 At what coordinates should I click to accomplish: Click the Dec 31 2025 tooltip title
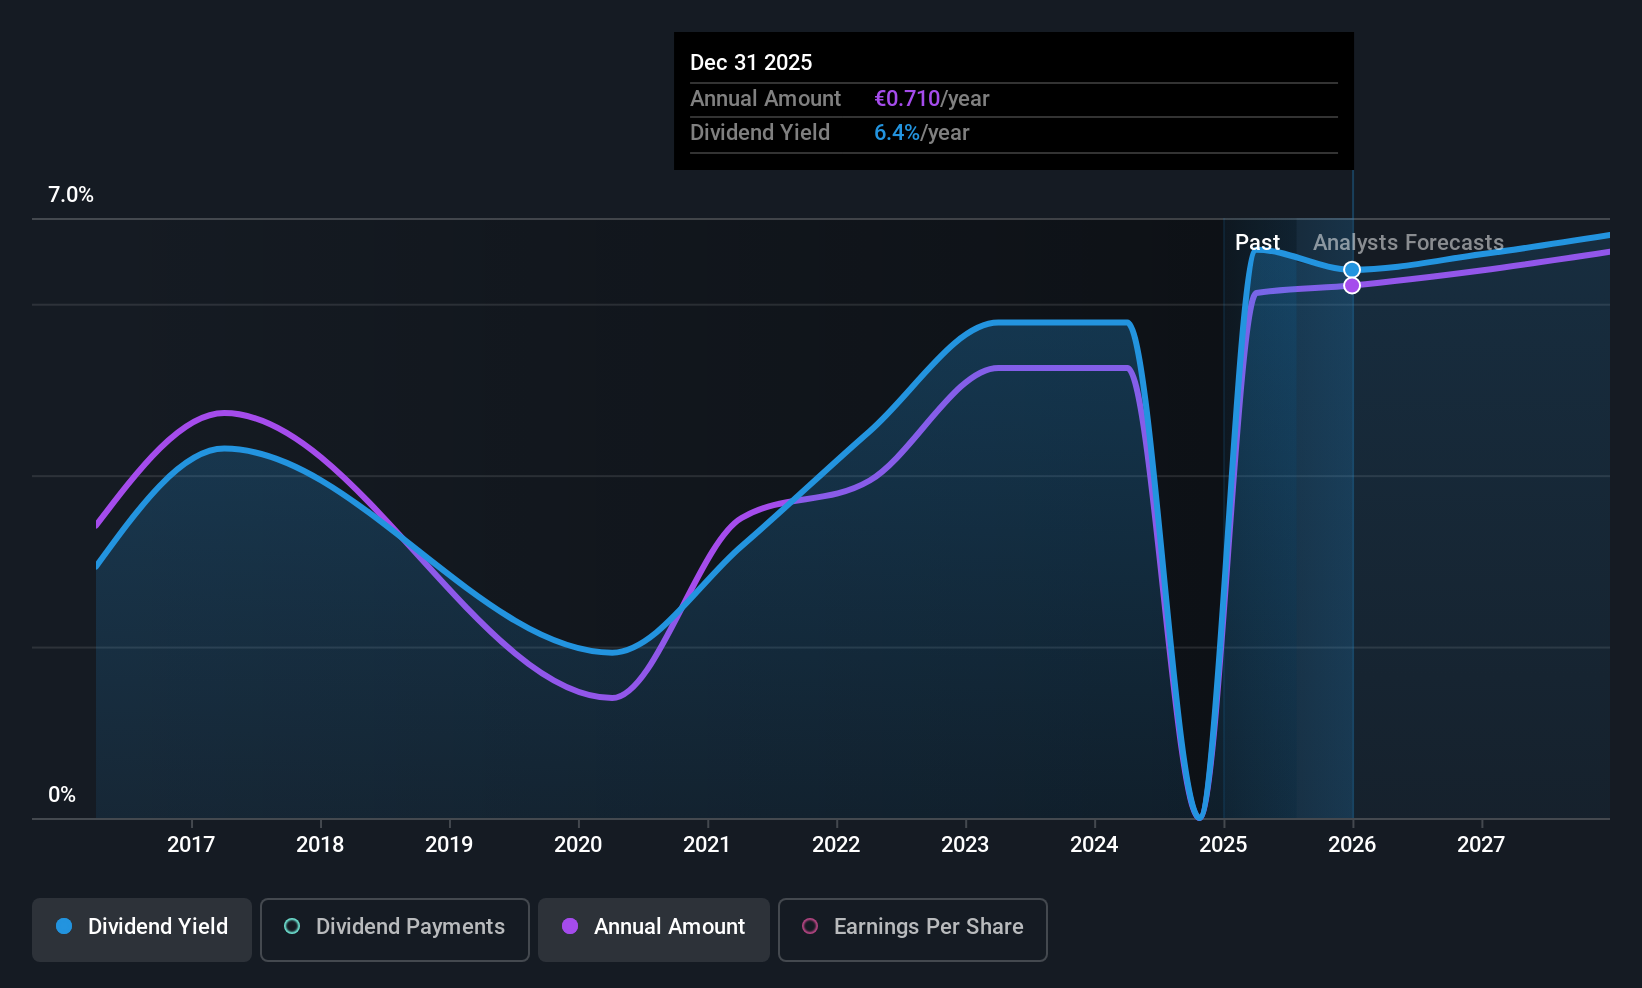point(751,62)
